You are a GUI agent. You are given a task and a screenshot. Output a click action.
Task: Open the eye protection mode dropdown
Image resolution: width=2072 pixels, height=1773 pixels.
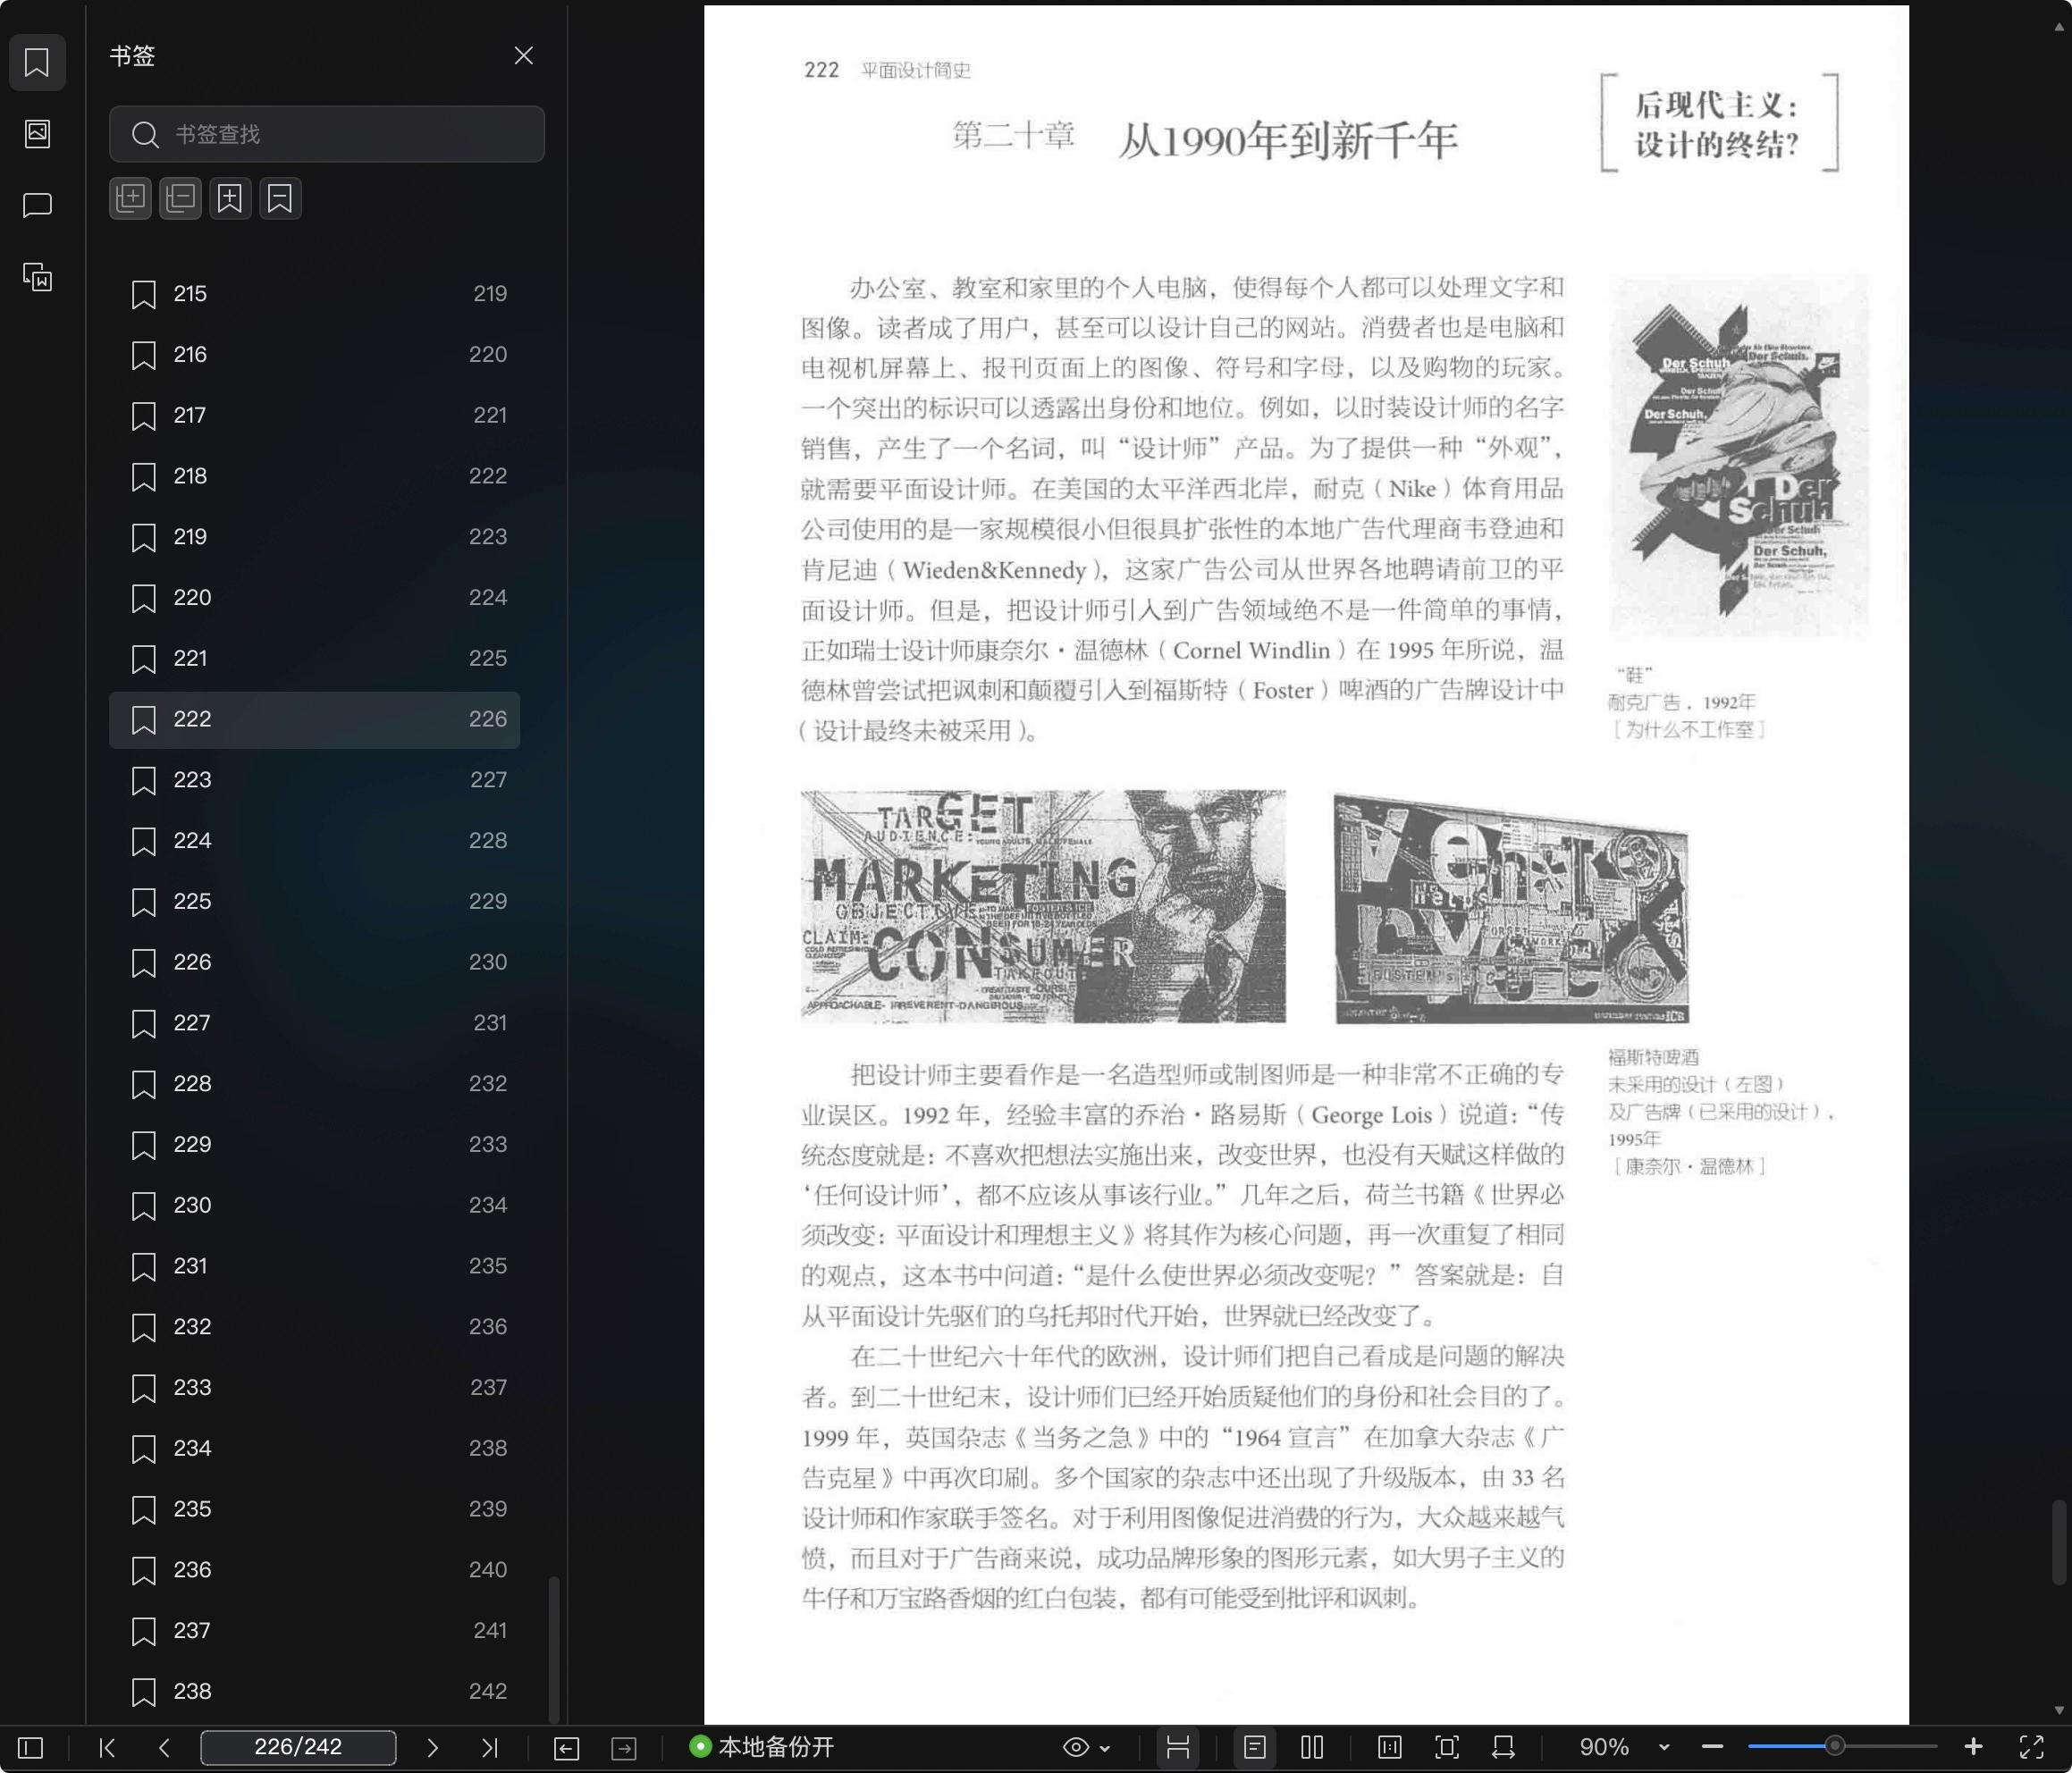(x=1087, y=1748)
